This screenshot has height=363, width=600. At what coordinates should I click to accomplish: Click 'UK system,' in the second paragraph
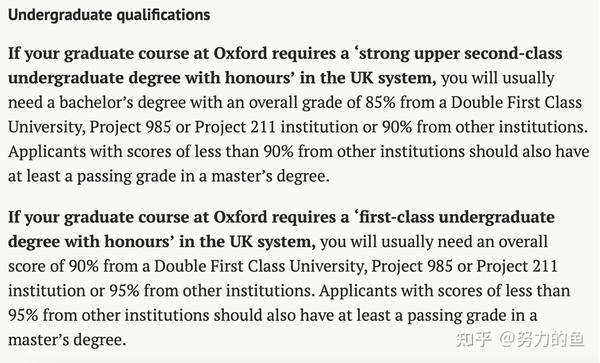click(x=272, y=241)
